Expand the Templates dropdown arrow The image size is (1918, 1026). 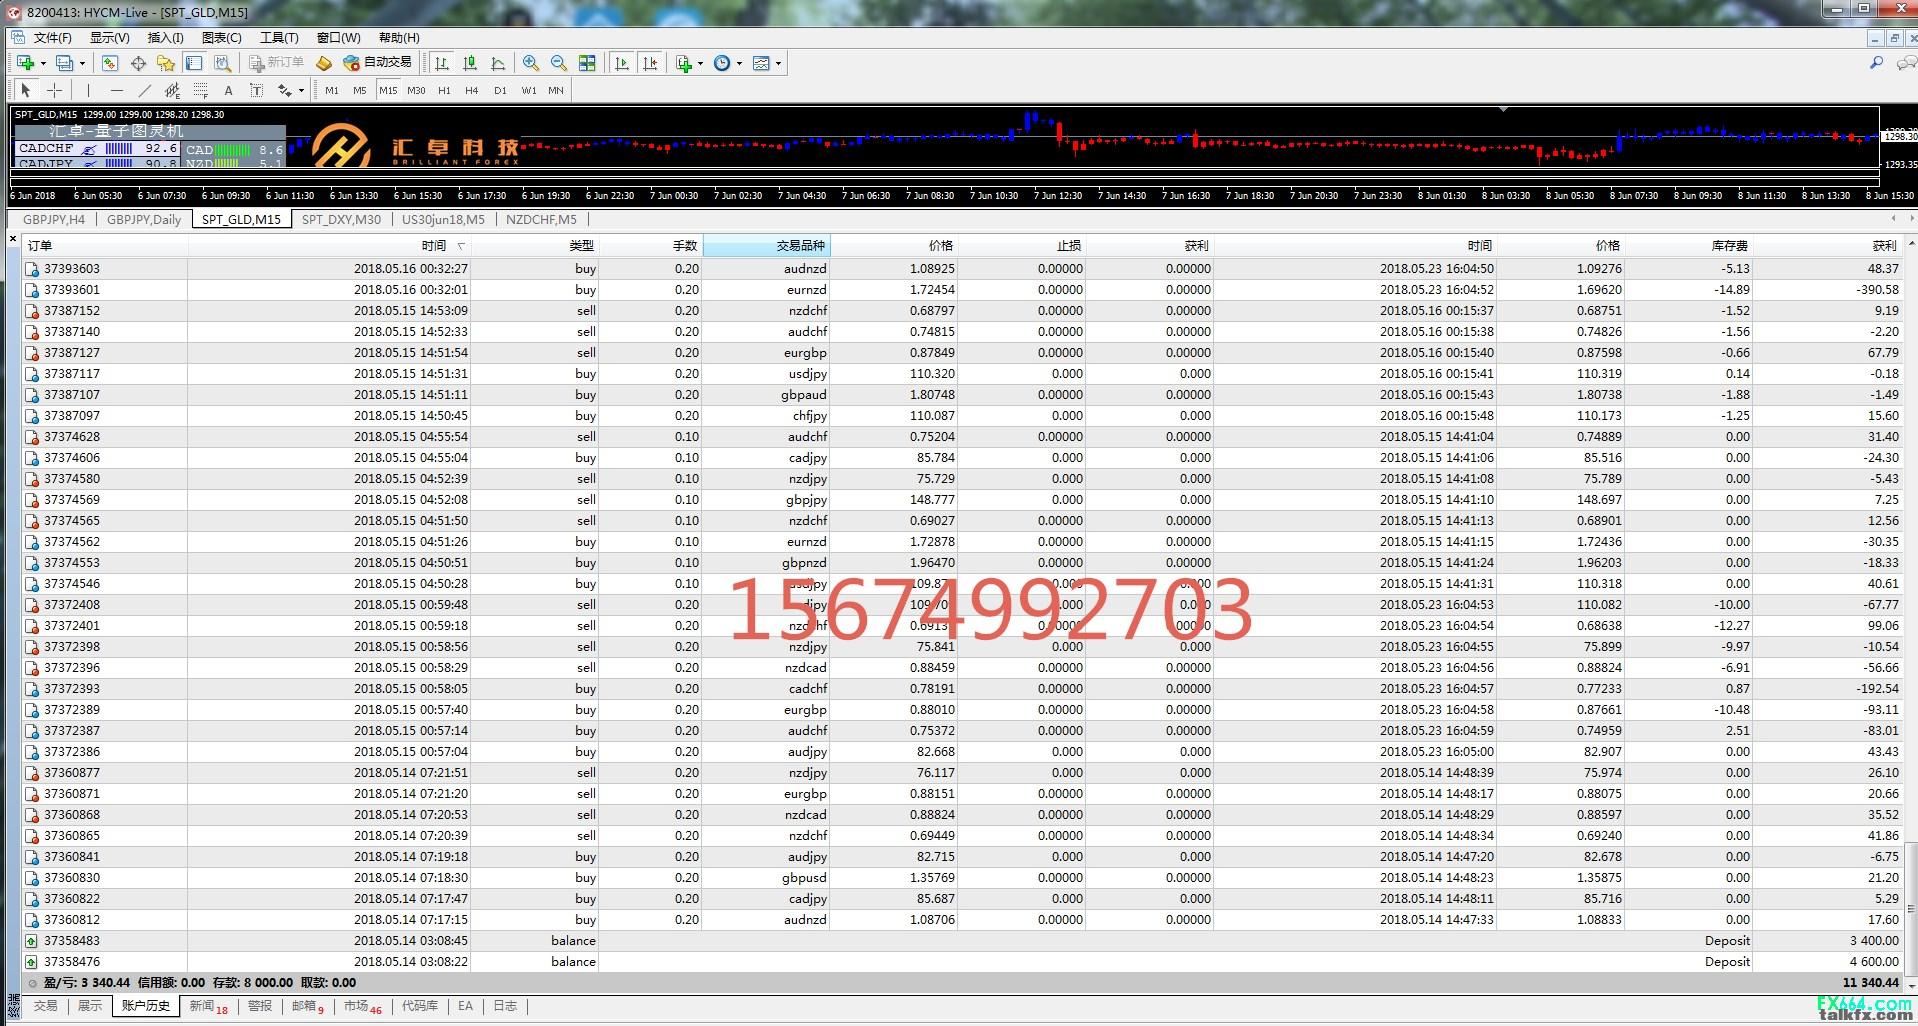click(x=778, y=63)
